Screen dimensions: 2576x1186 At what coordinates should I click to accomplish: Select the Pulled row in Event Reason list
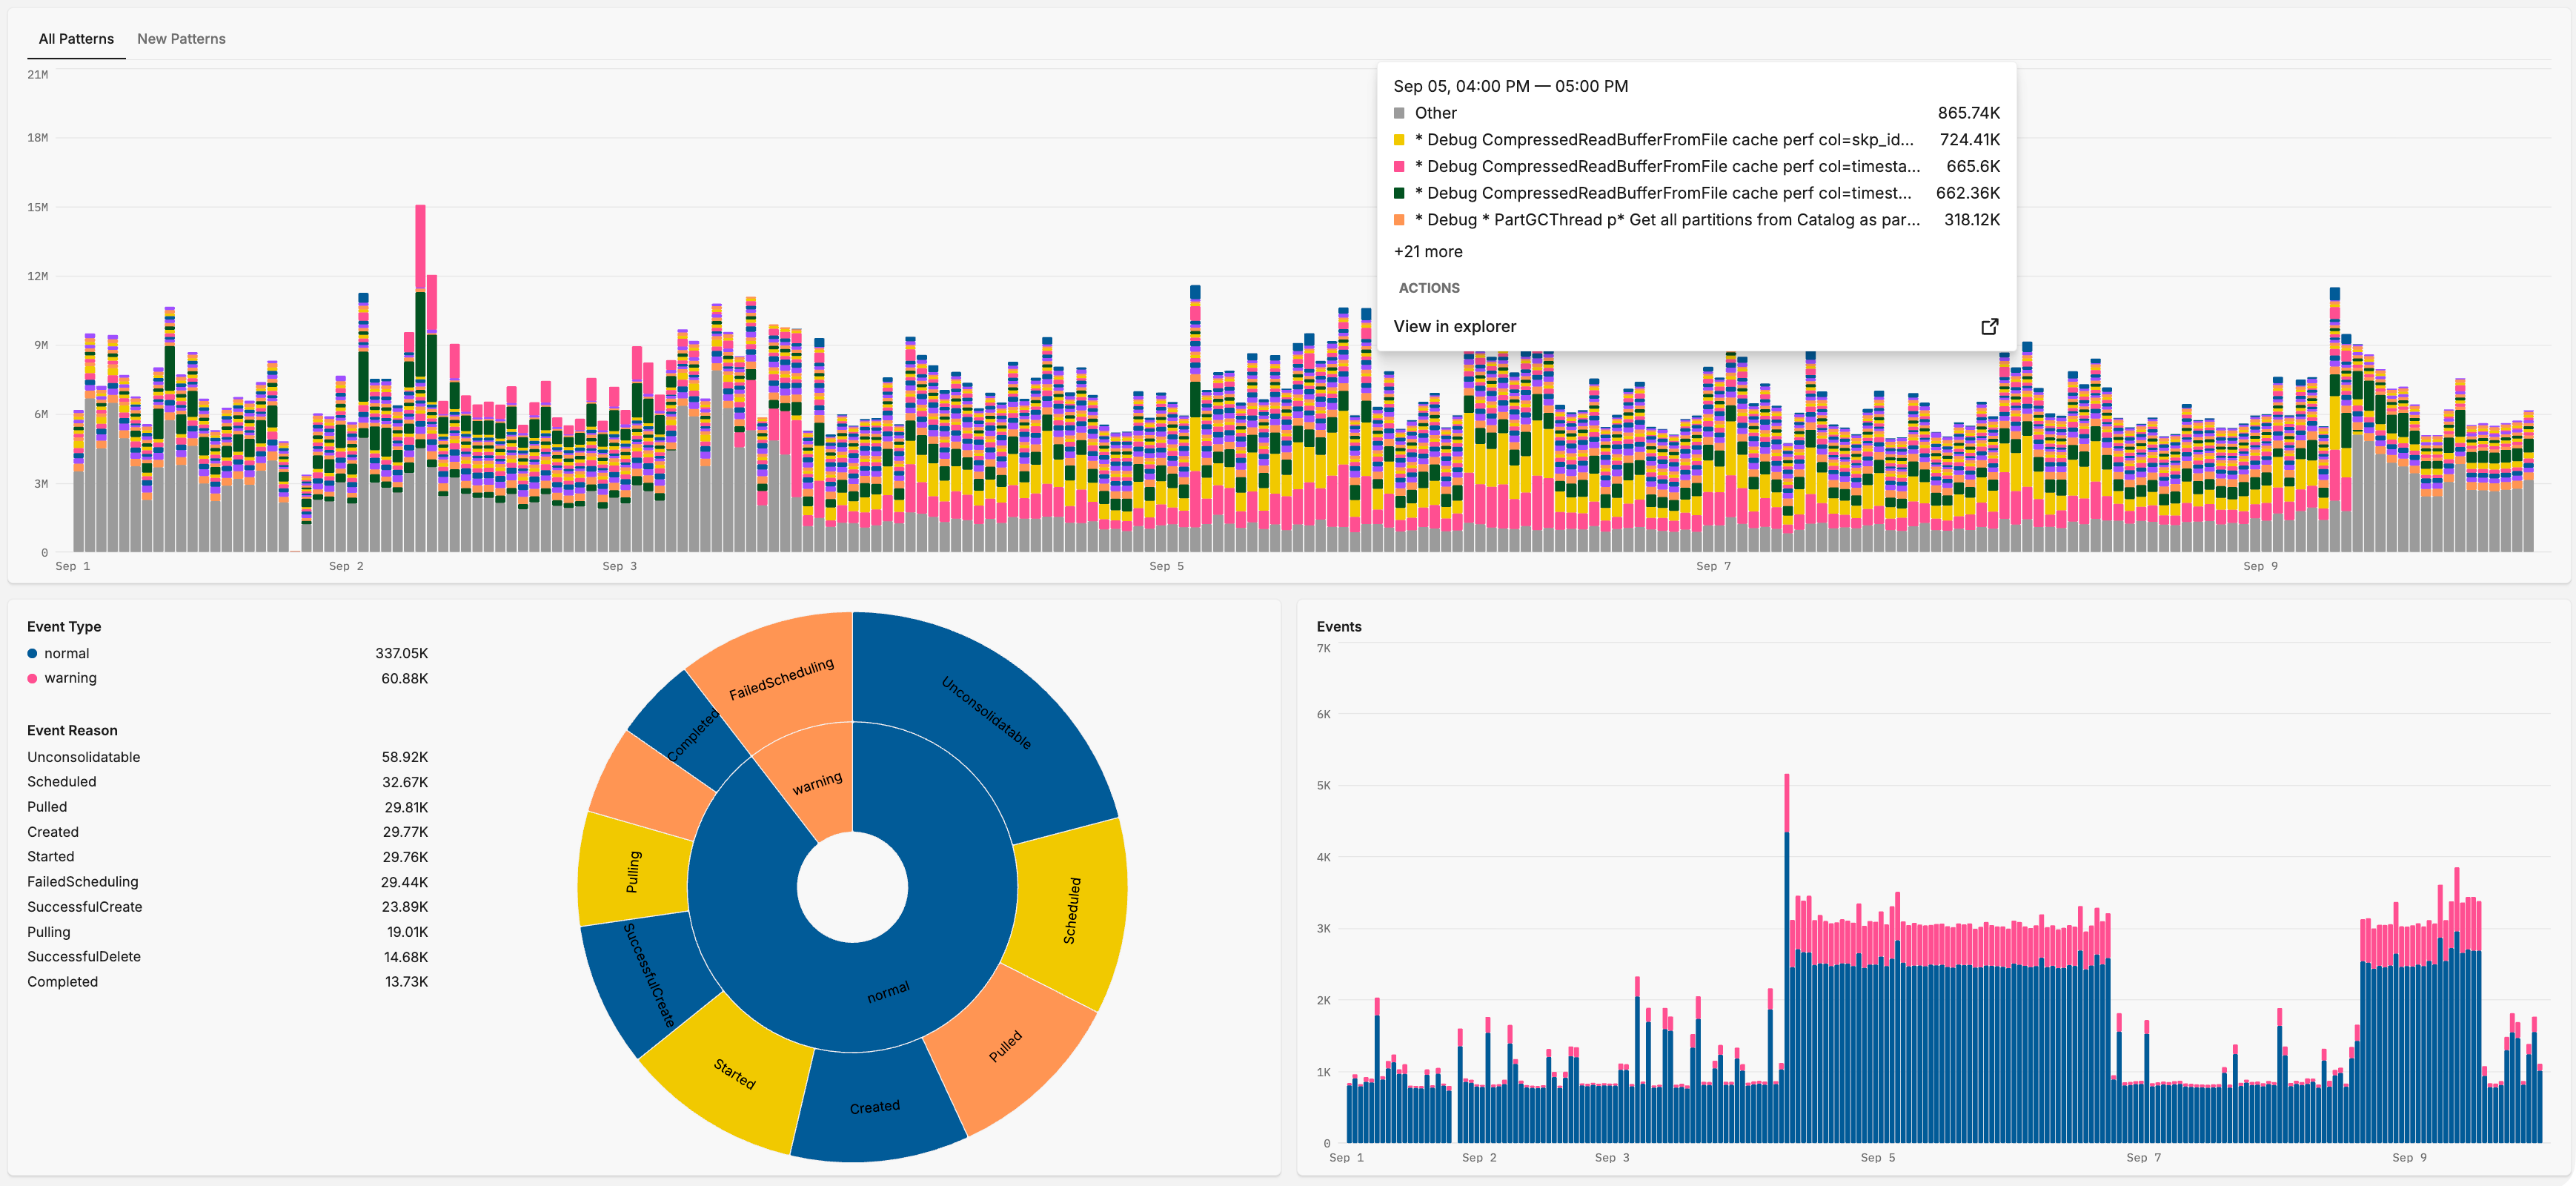click(x=227, y=807)
